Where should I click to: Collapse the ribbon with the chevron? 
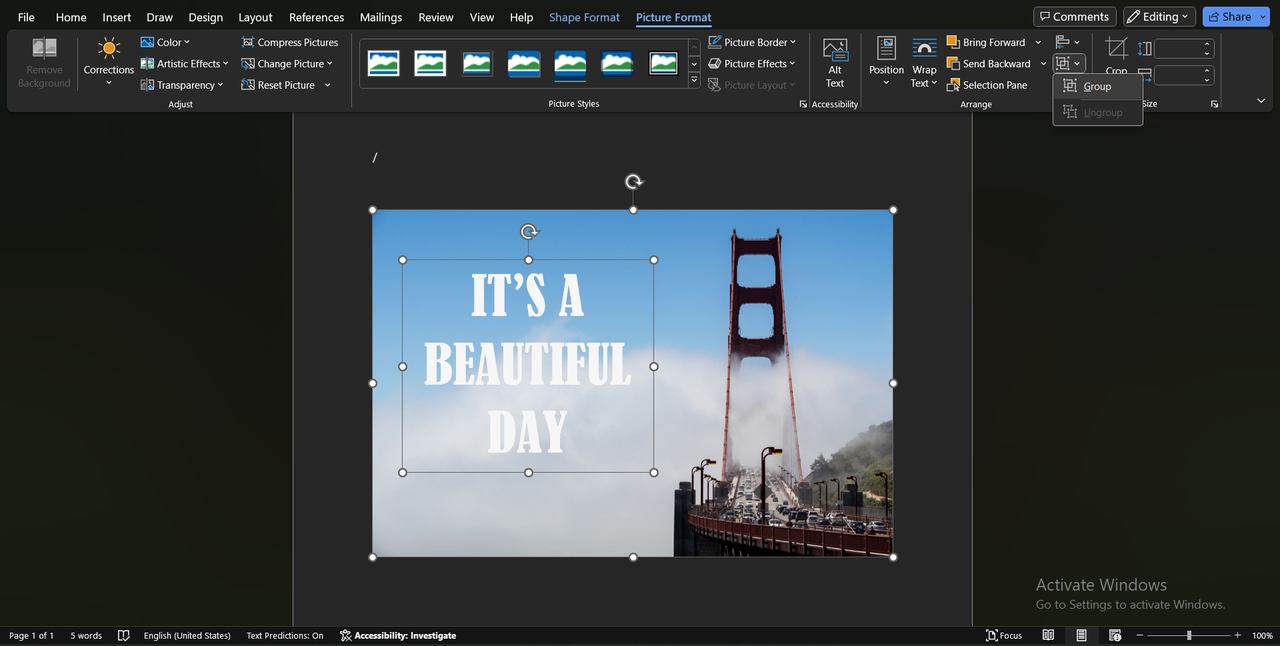coord(1261,100)
